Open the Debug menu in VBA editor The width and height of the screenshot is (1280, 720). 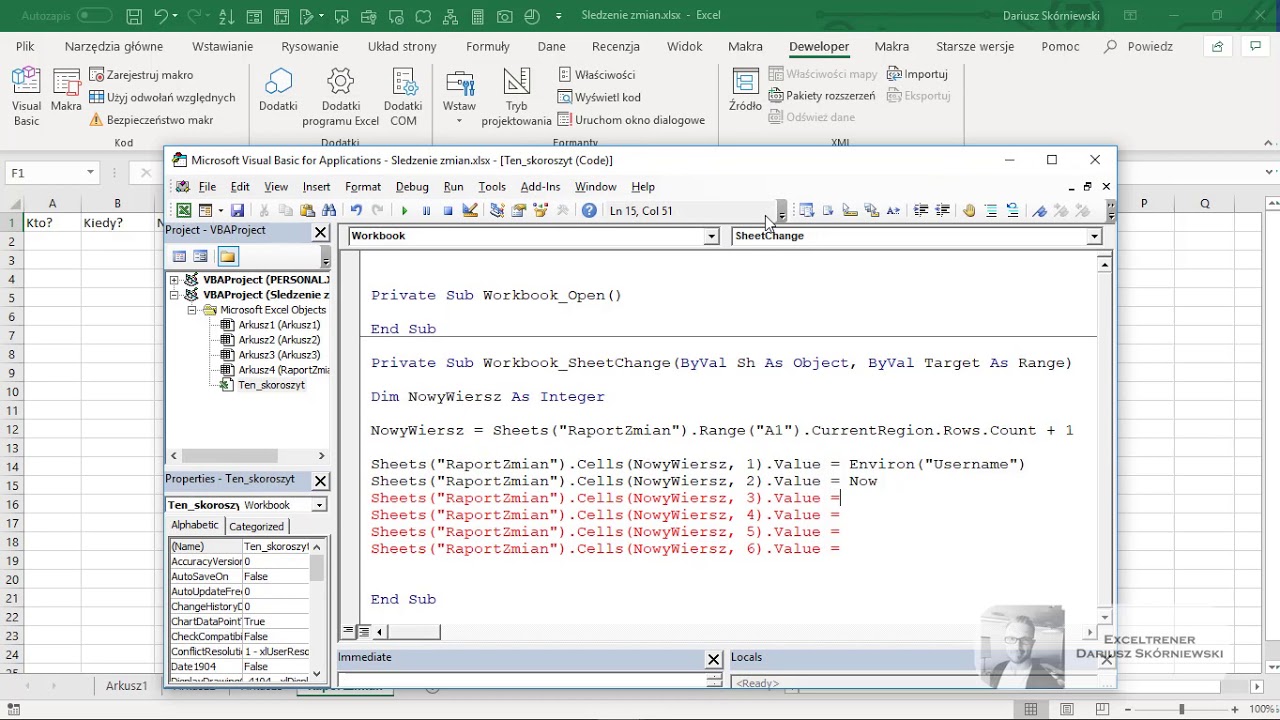click(x=412, y=187)
